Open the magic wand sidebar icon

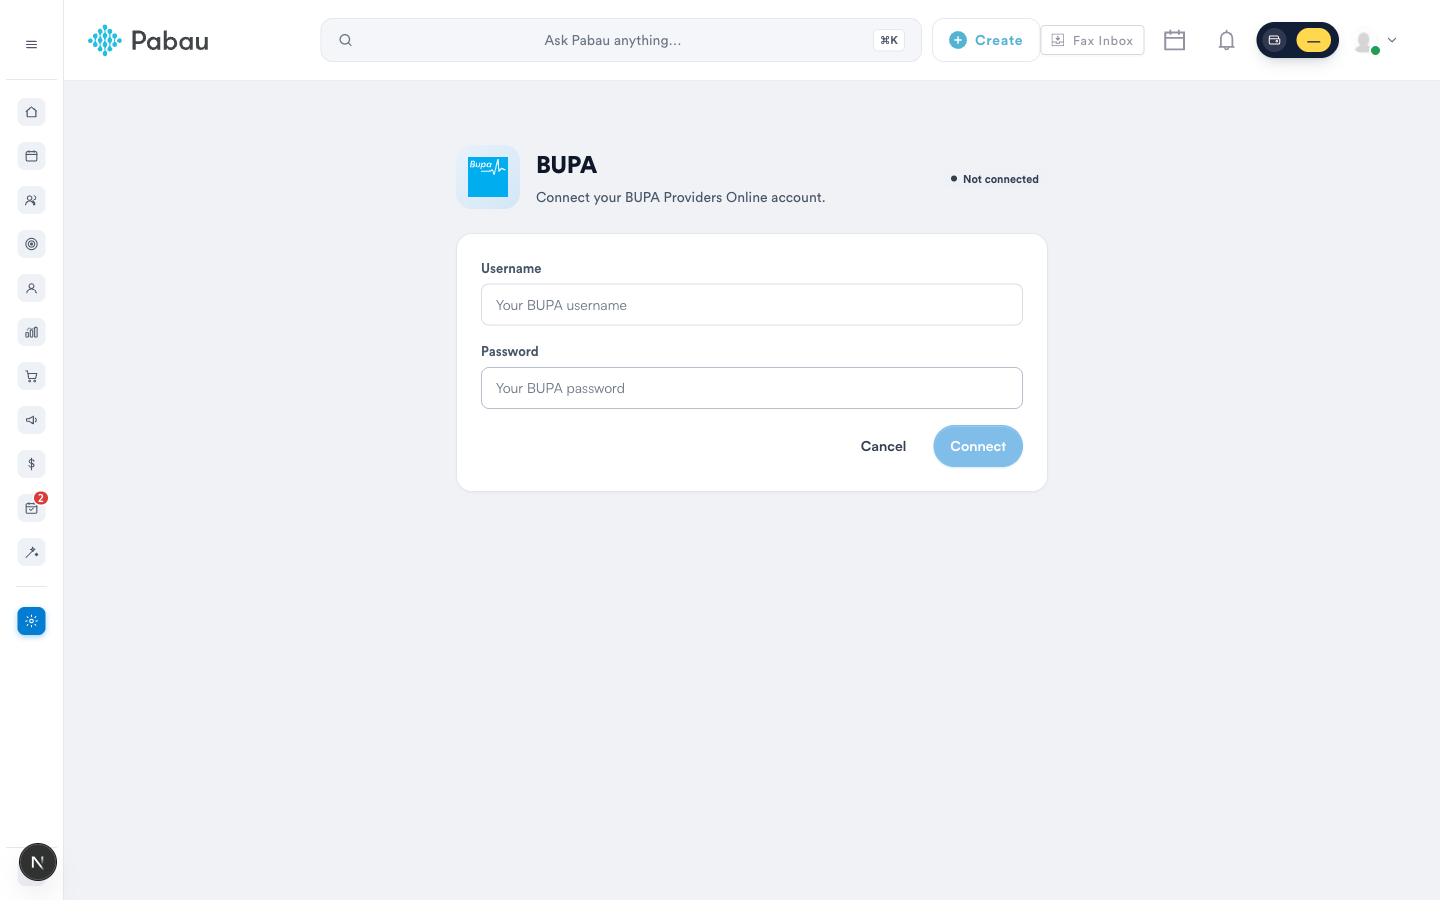click(x=32, y=552)
